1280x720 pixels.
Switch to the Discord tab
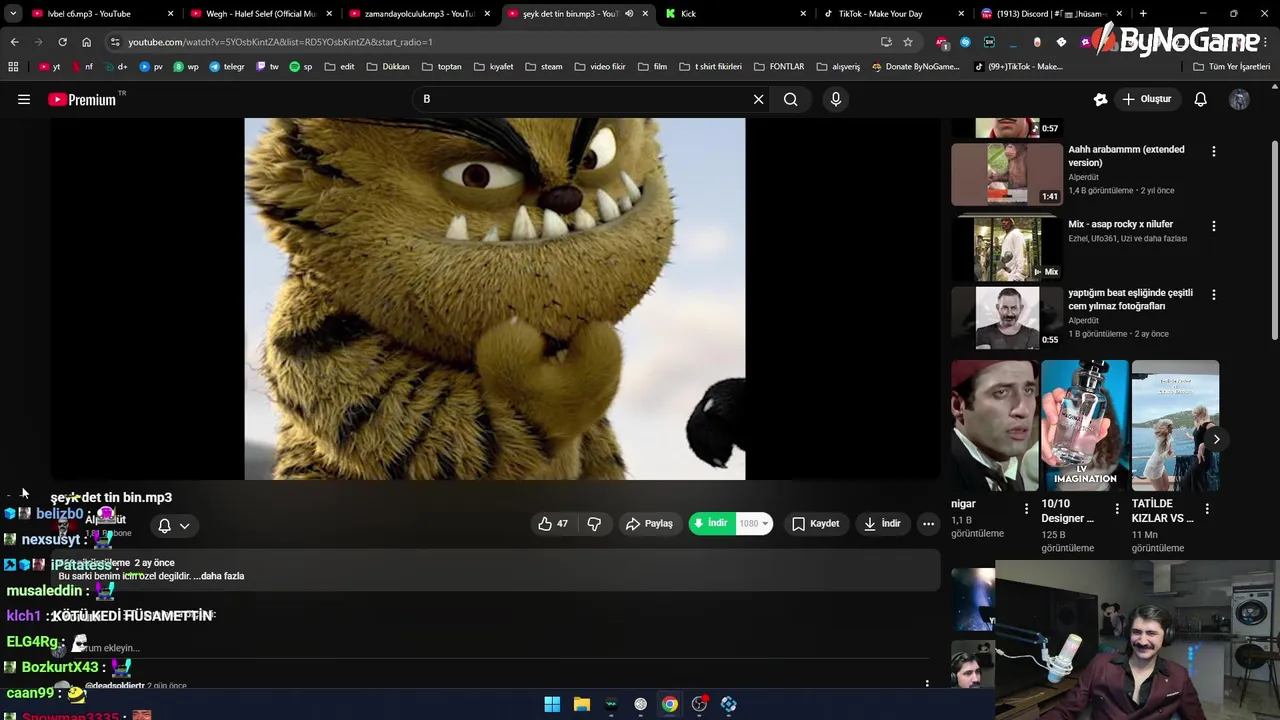(x=1050, y=14)
